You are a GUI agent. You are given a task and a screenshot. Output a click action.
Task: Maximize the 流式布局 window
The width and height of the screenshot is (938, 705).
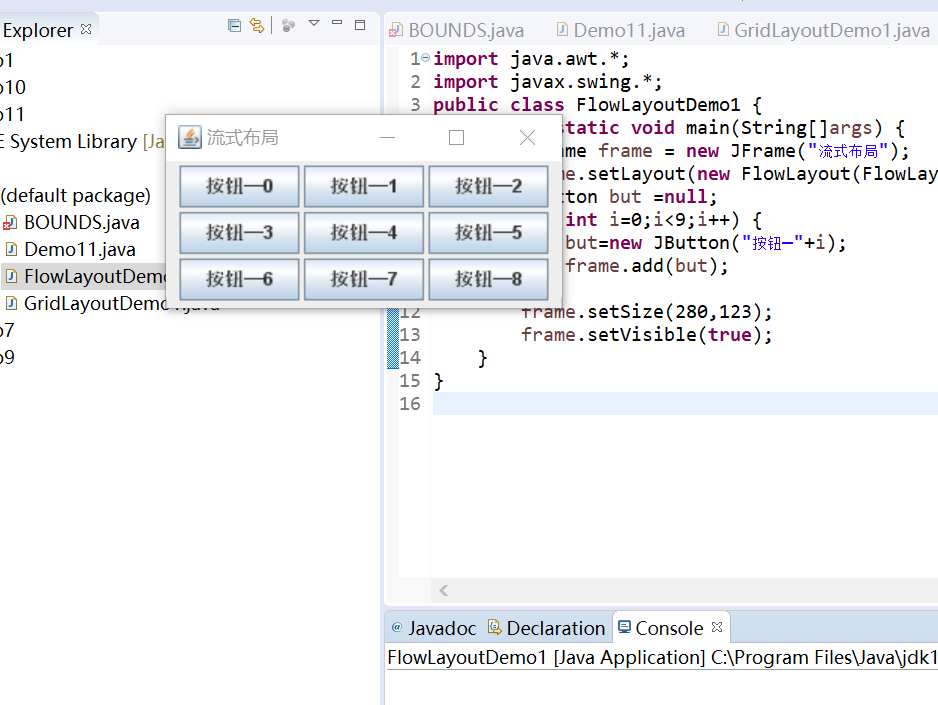pos(457,138)
